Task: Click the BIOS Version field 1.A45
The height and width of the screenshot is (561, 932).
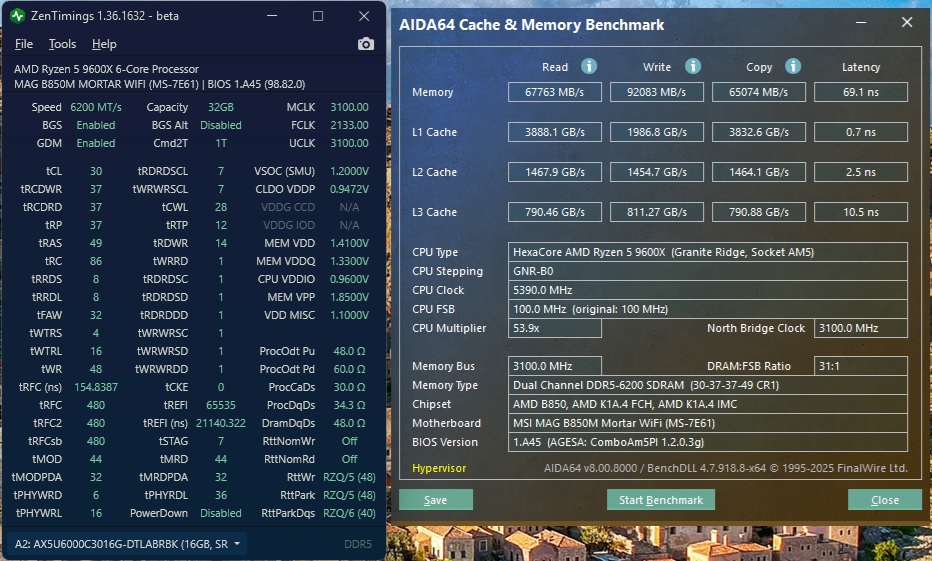Action: coord(707,442)
